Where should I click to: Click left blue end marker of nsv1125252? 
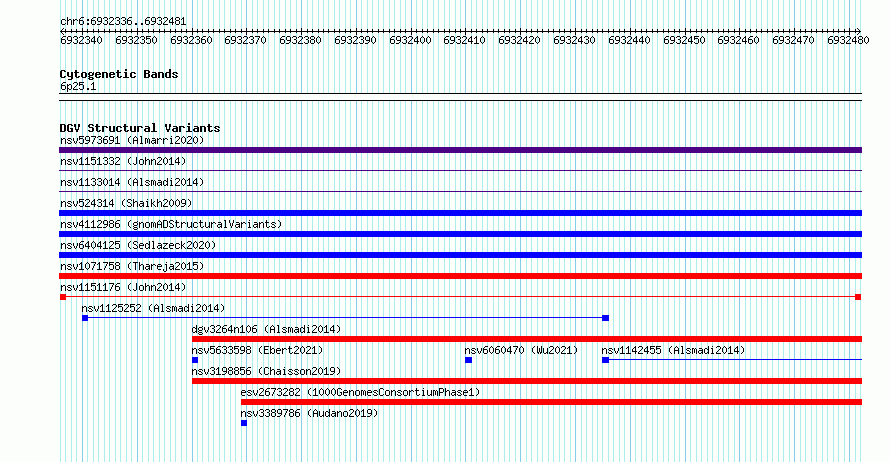tap(85, 318)
